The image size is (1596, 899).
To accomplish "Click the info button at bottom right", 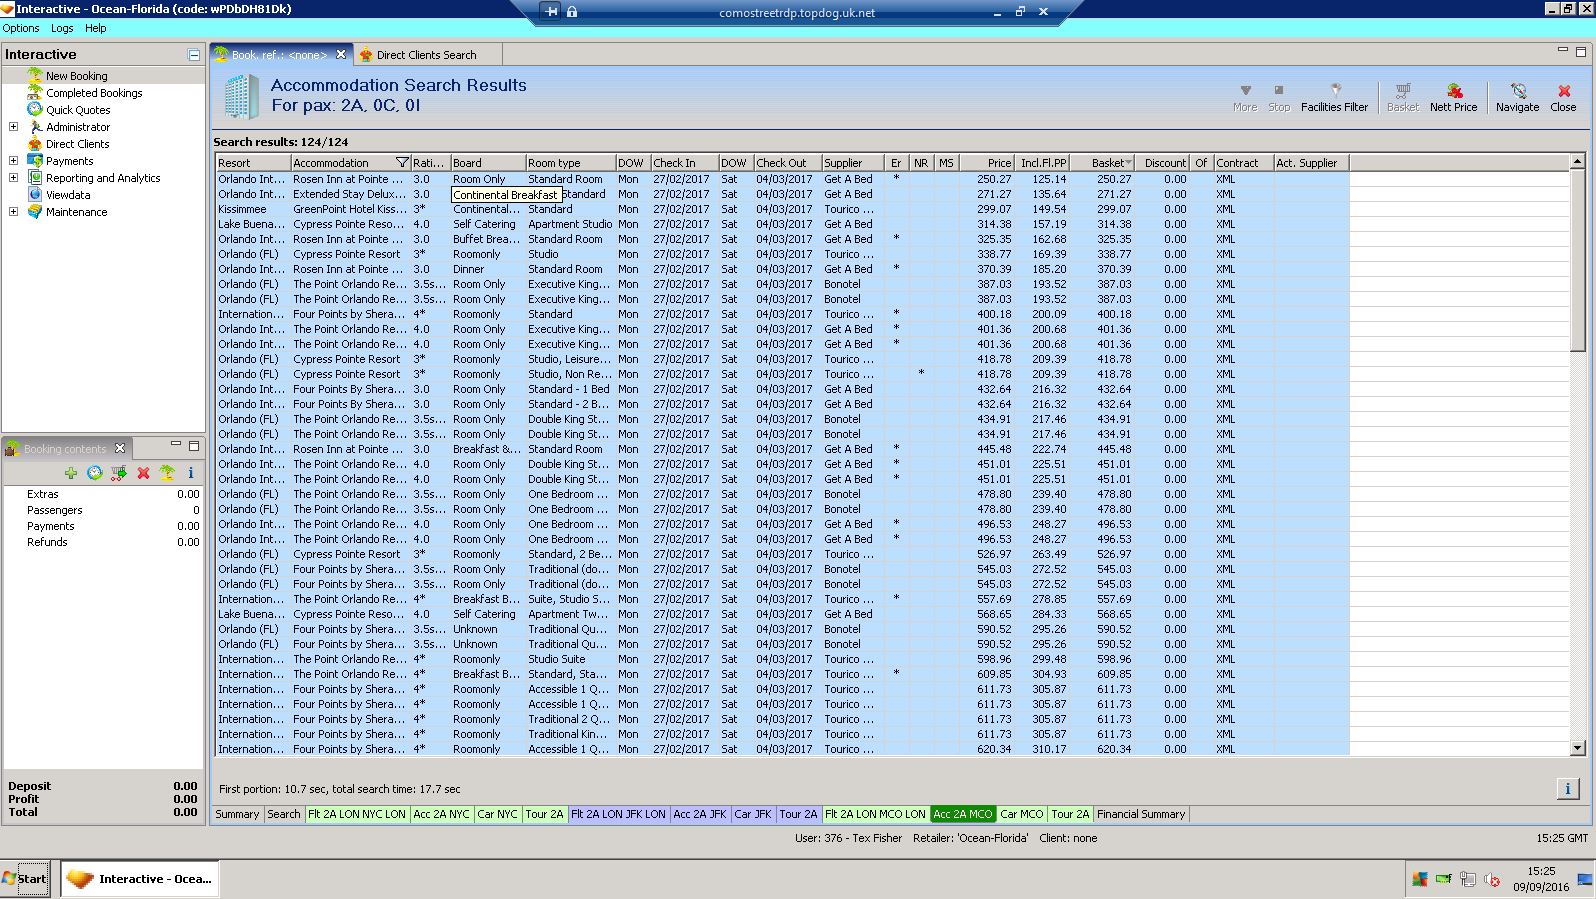I will click(x=1567, y=789).
